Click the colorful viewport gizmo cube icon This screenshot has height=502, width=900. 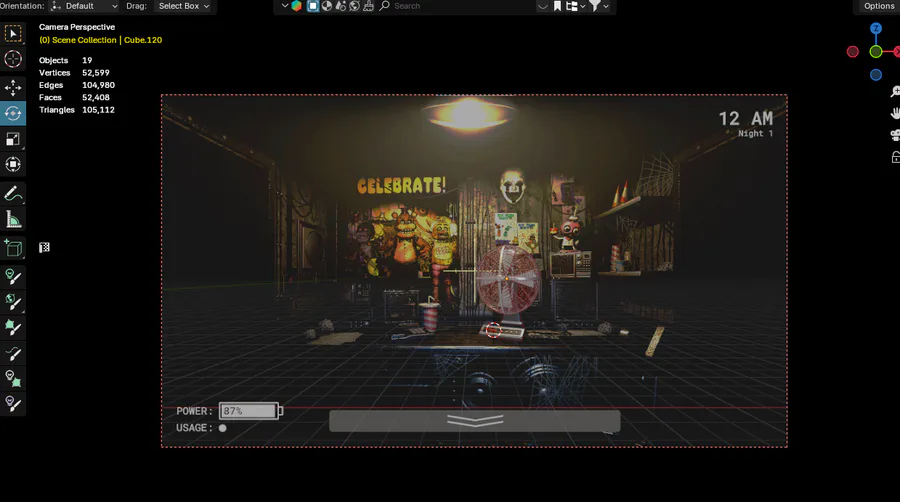pos(297,6)
